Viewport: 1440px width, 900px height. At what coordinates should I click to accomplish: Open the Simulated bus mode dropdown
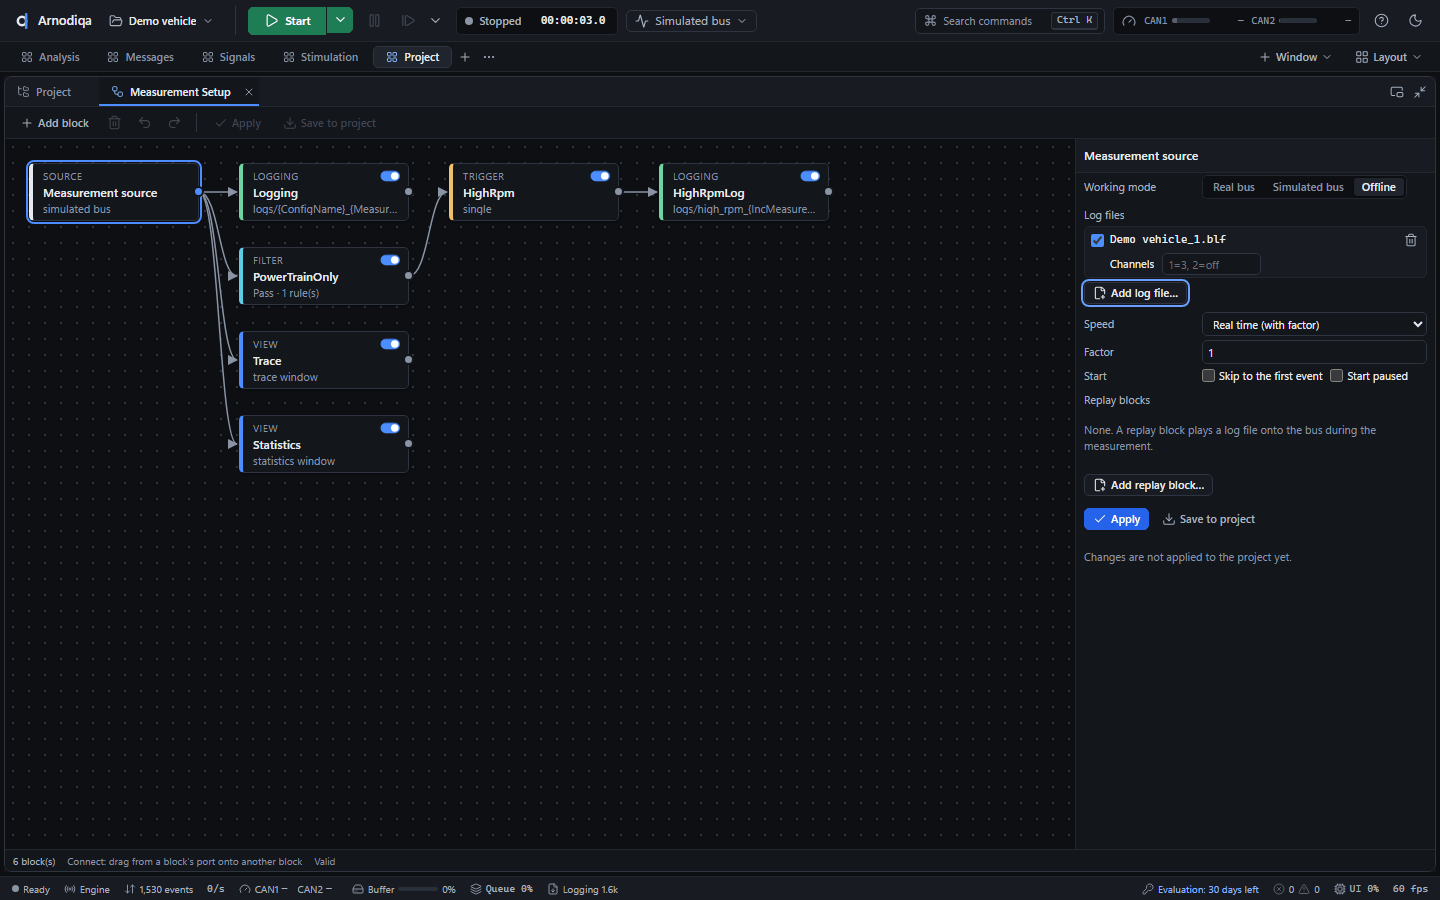coord(691,21)
